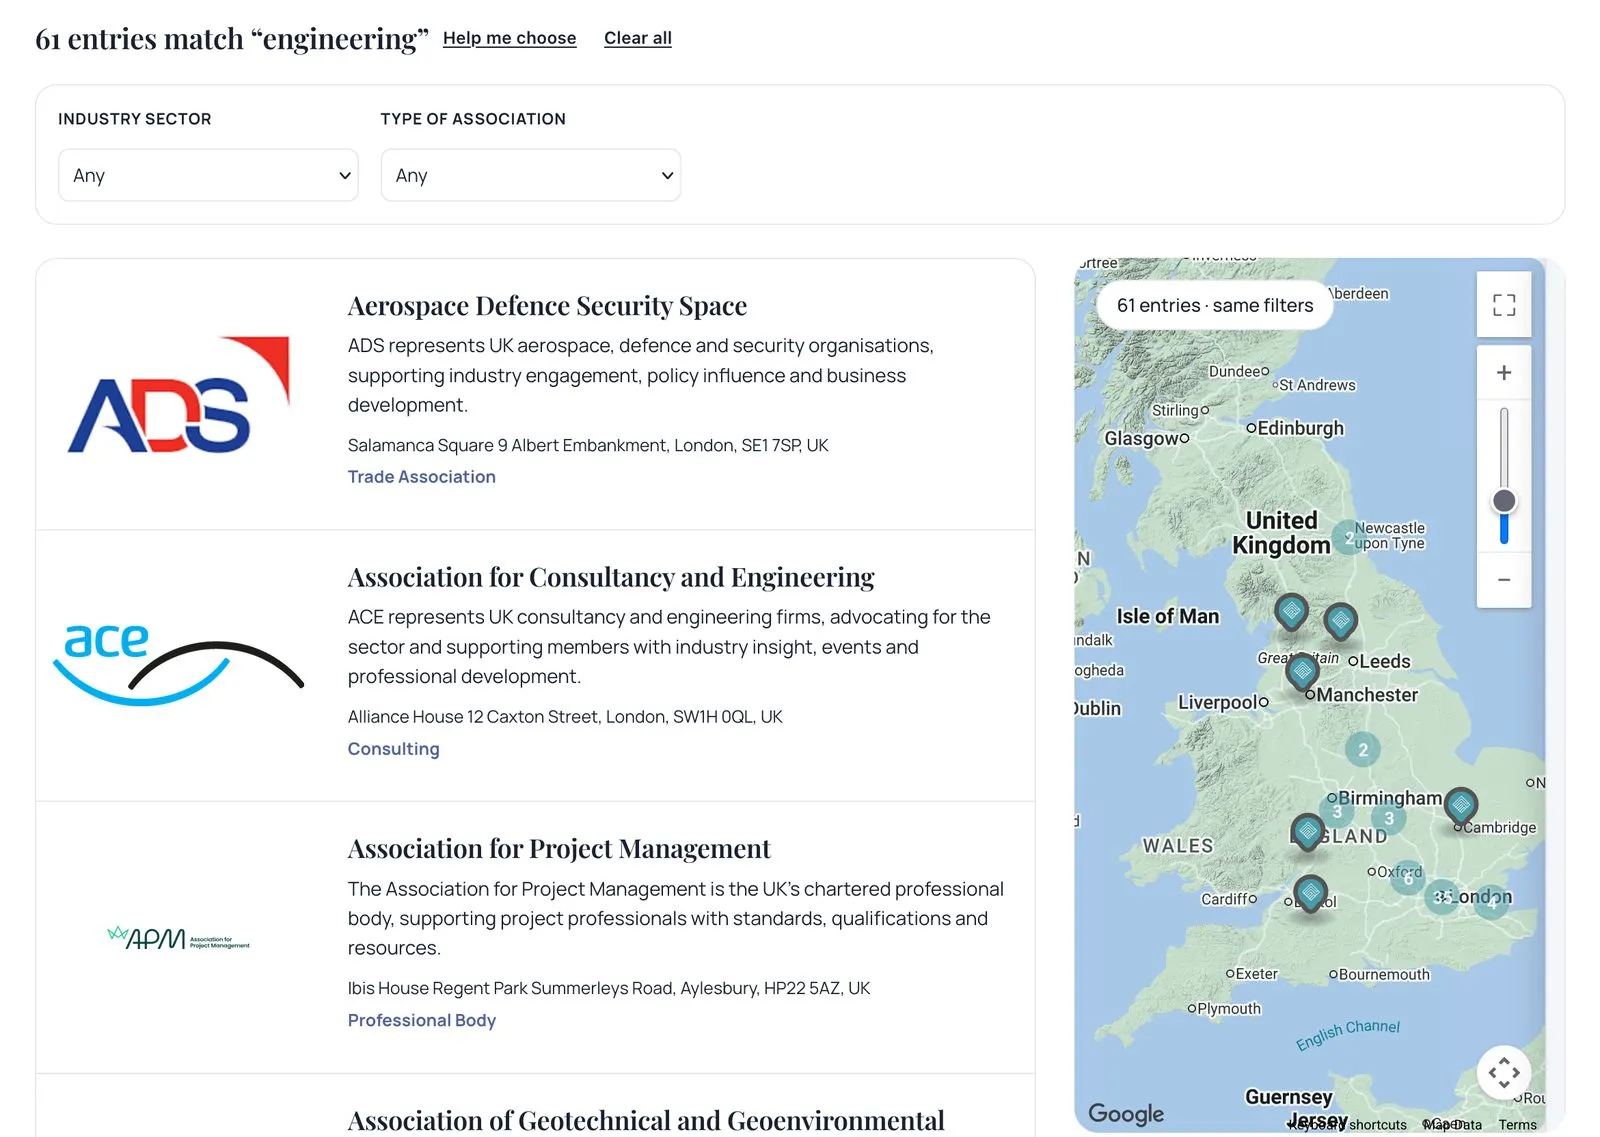Viewport: 1600px width, 1137px height.
Task: Open the ADS logo thumbnail
Action: pyautogui.click(x=179, y=395)
